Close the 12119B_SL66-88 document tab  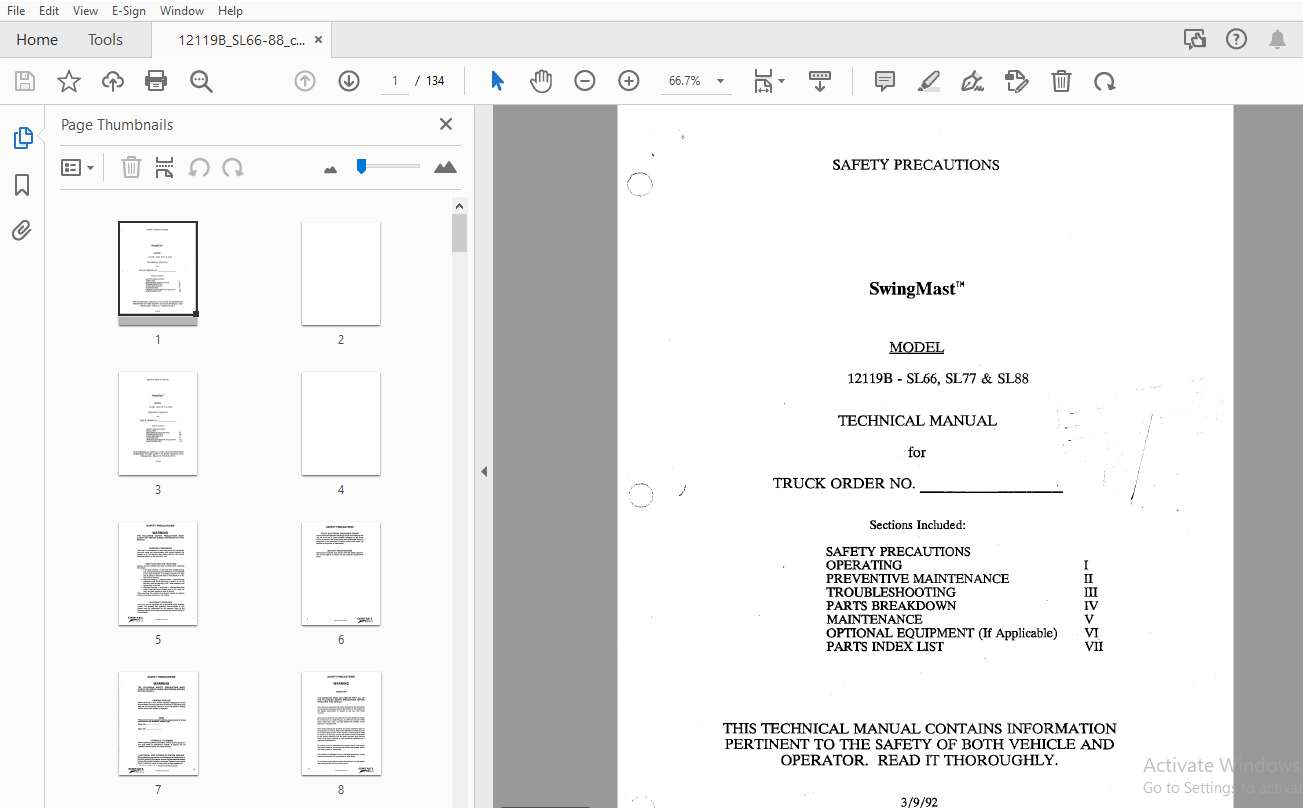pos(319,40)
